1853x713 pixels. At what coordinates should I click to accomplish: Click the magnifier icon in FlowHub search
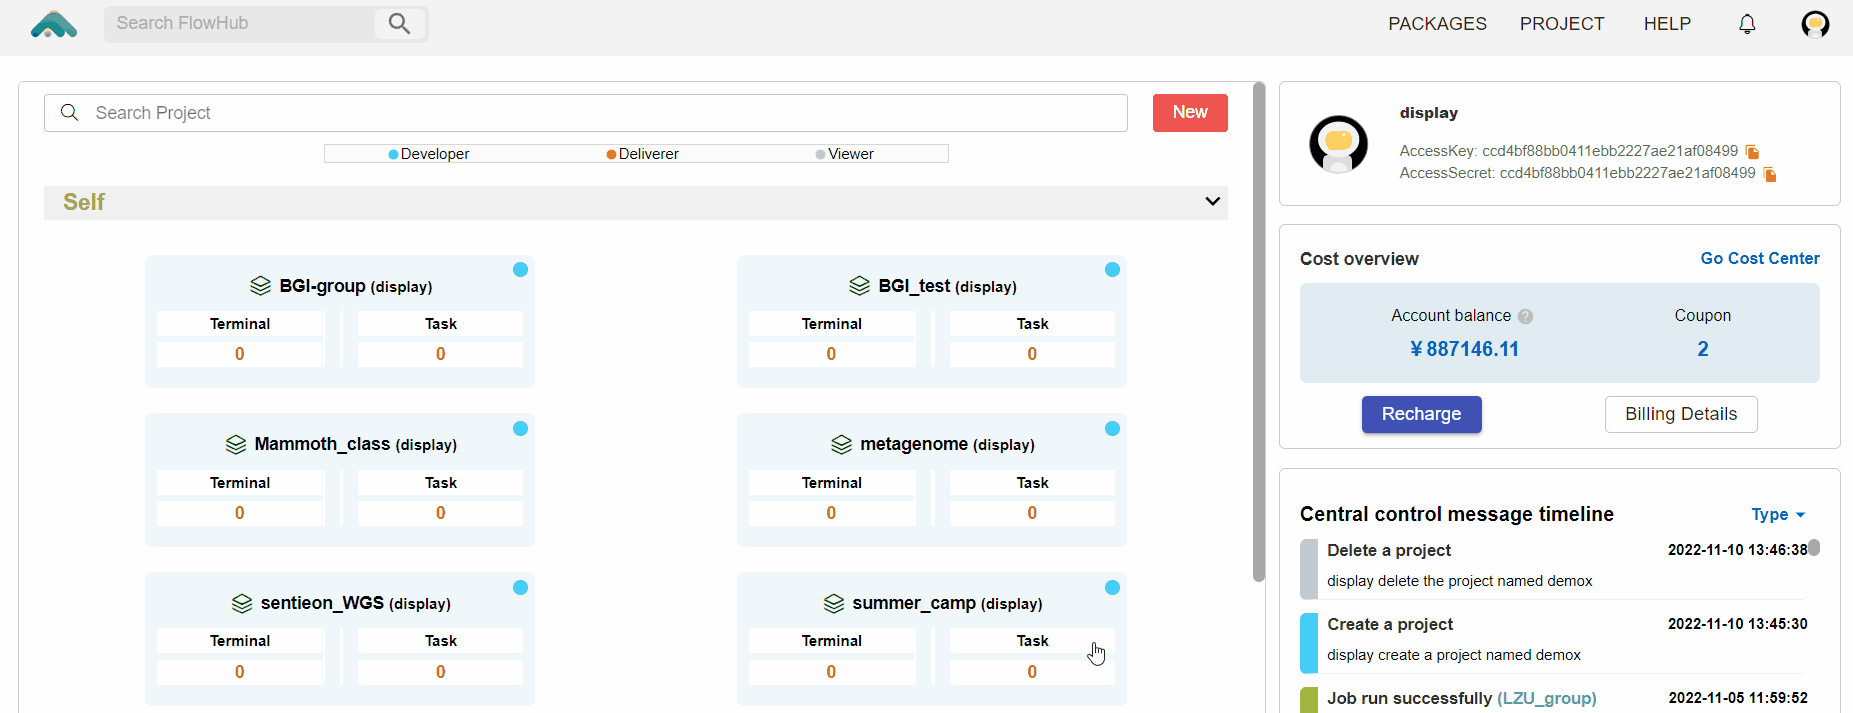pos(399,23)
